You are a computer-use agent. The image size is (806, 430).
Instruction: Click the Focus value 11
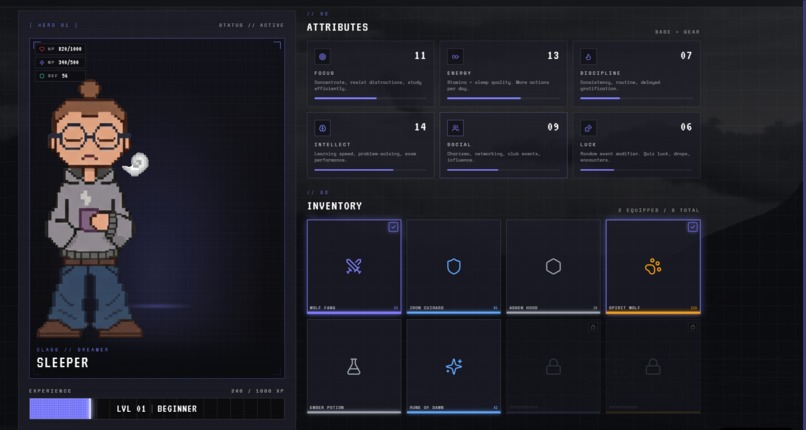pyautogui.click(x=420, y=55)
